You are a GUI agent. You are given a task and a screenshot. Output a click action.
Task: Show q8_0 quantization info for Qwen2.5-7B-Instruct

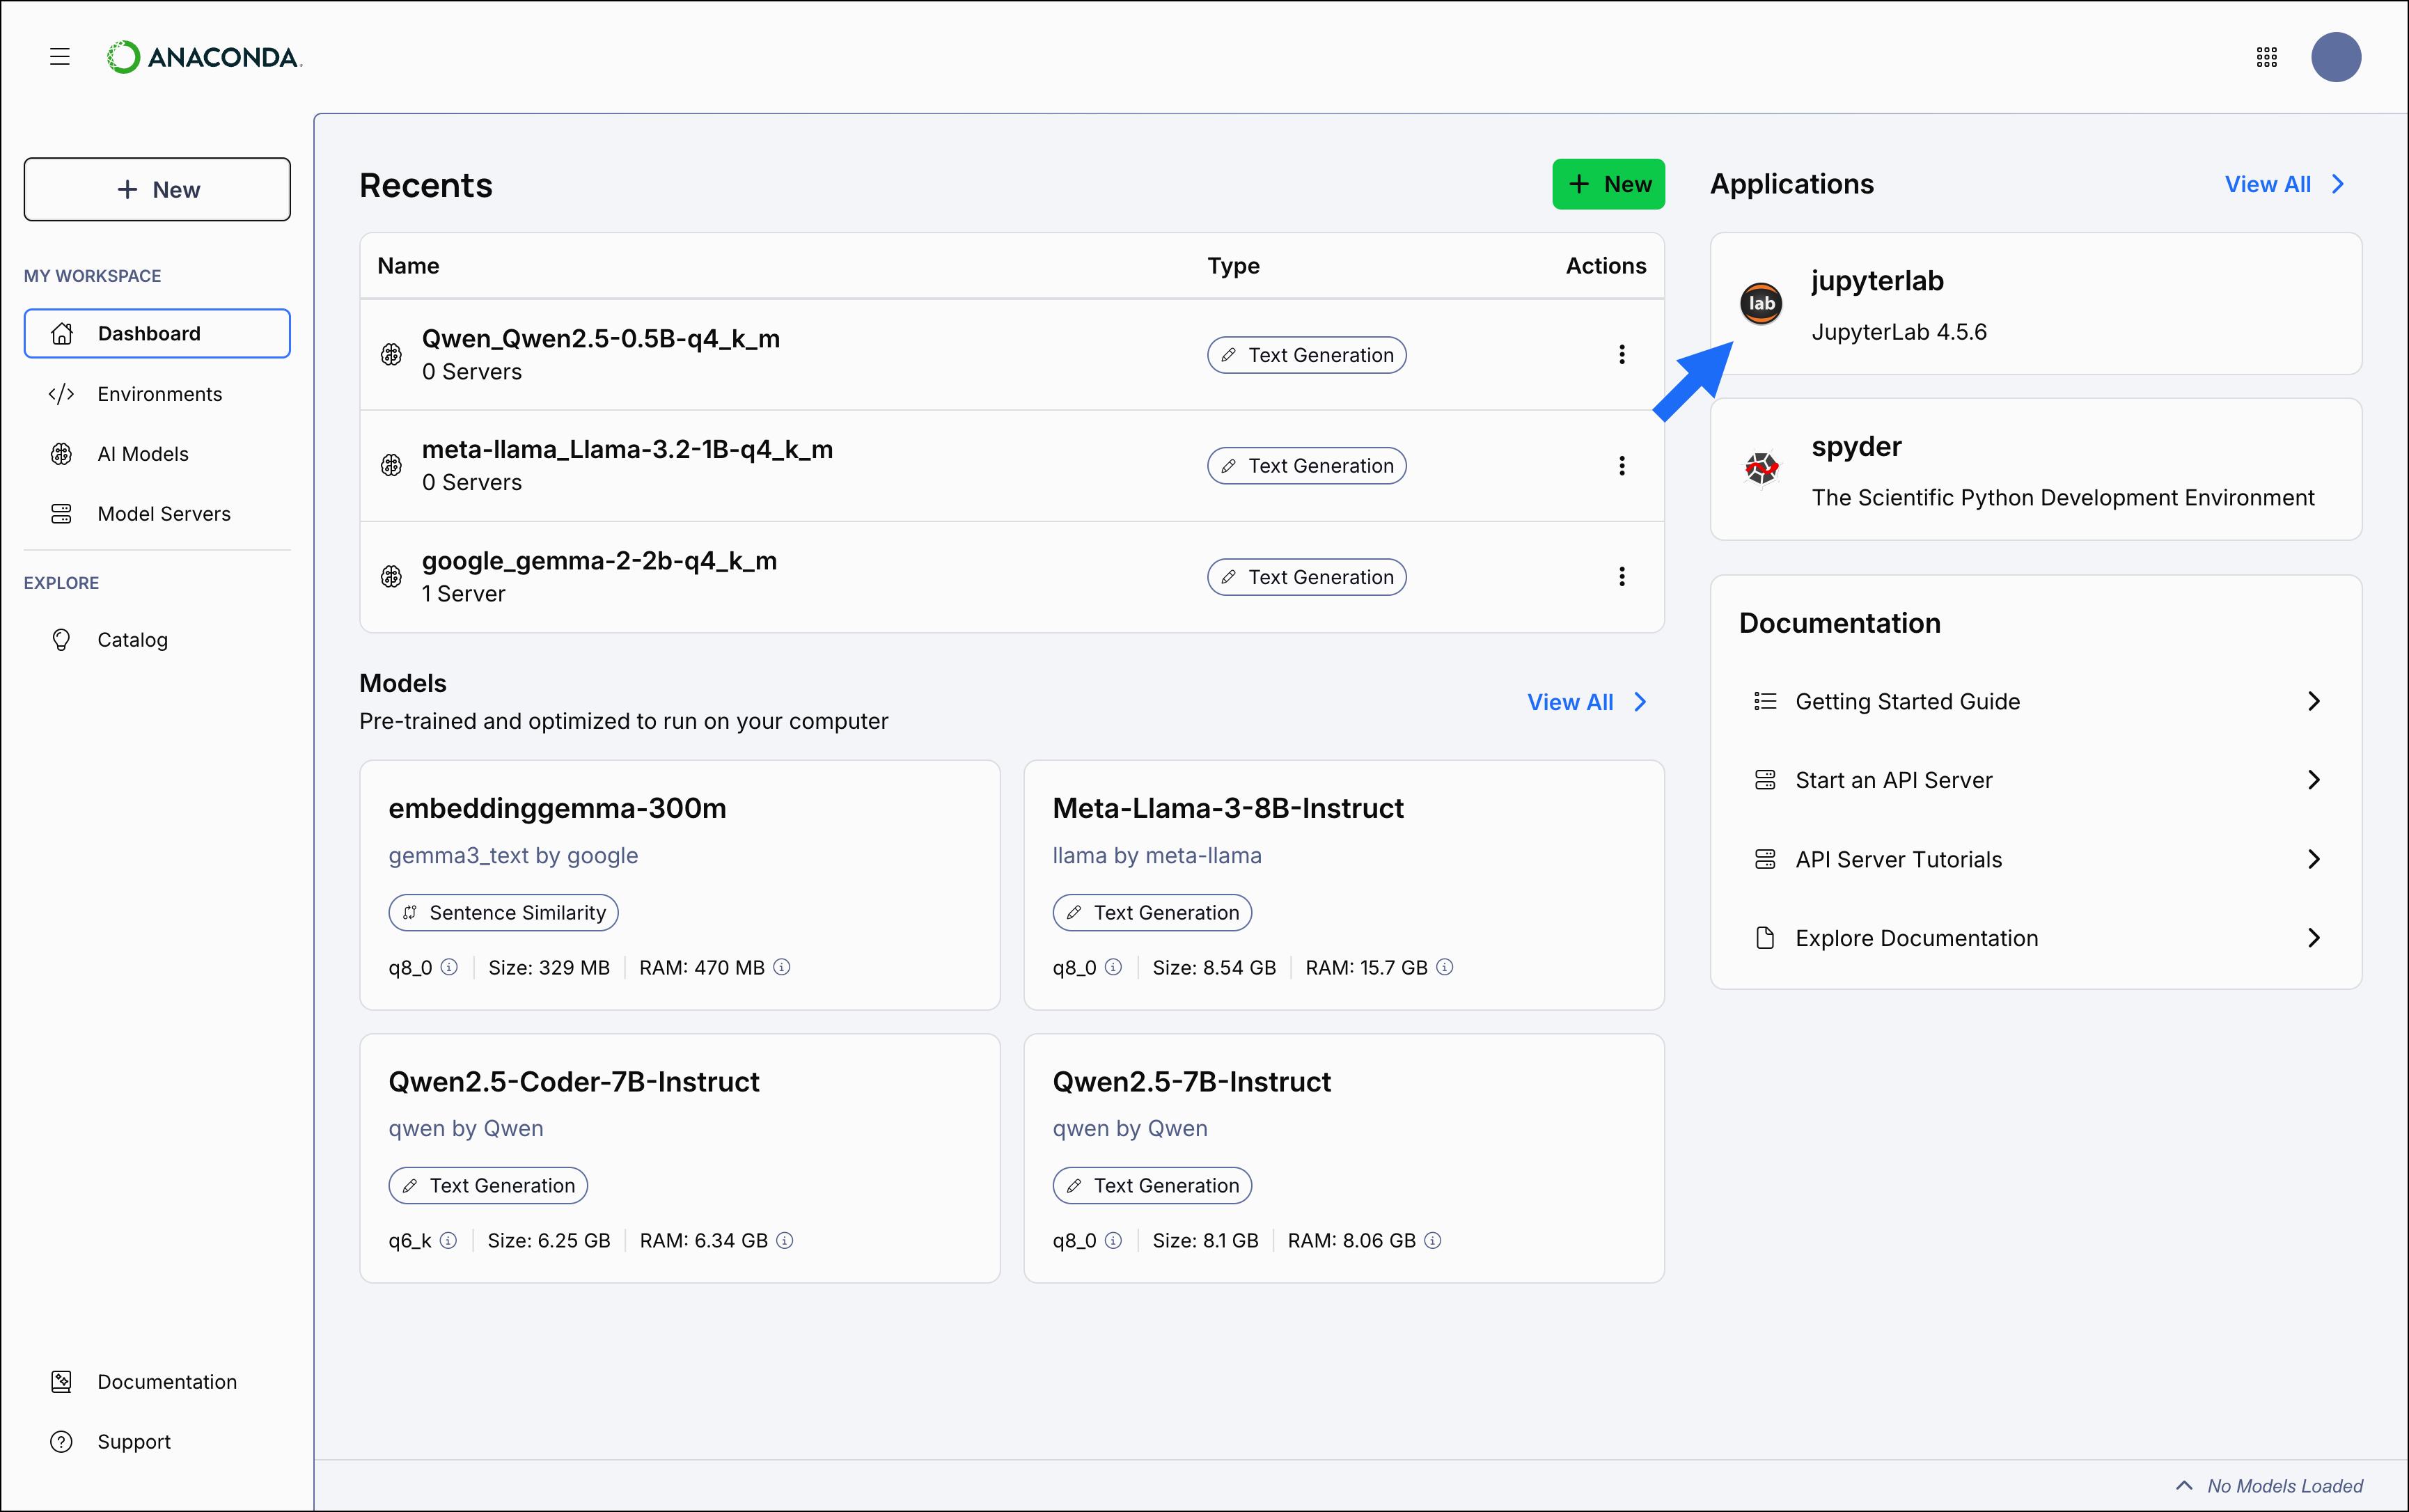click(1113, 1240)
